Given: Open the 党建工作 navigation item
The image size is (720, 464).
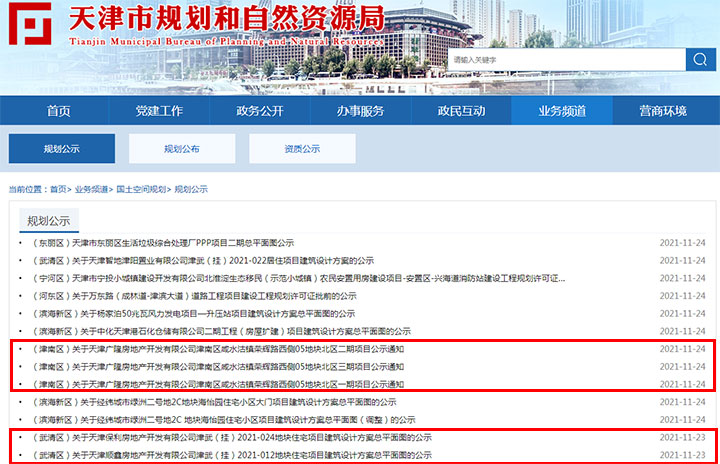Looking at the screenshot, I should point(159,111).
